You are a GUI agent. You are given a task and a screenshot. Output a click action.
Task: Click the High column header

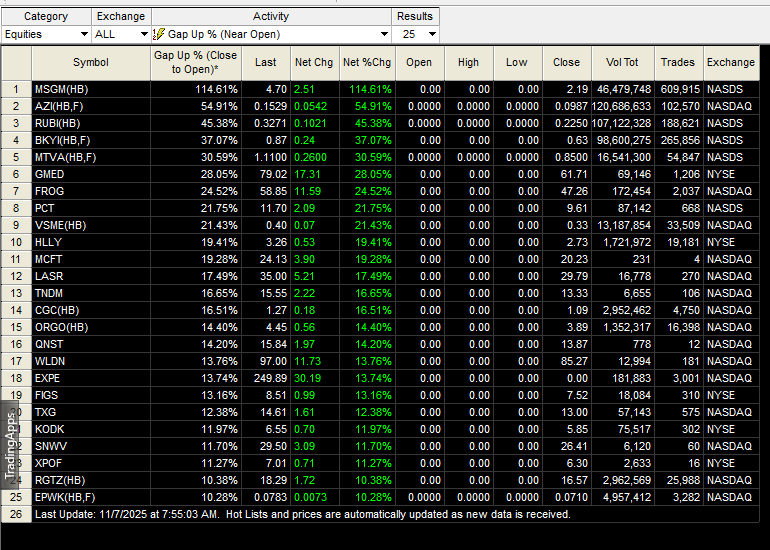[468, 63]
